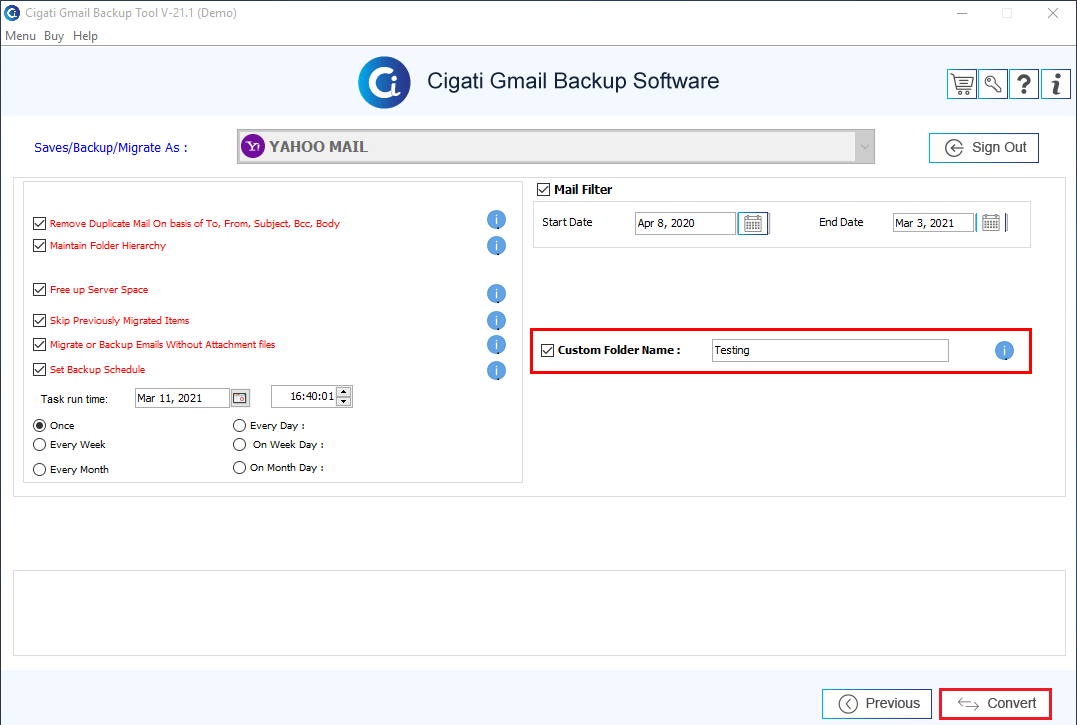This screenshot has height=725, width=1077.
Task: Click the Cigati logo in the header
Action: point(385,82)
